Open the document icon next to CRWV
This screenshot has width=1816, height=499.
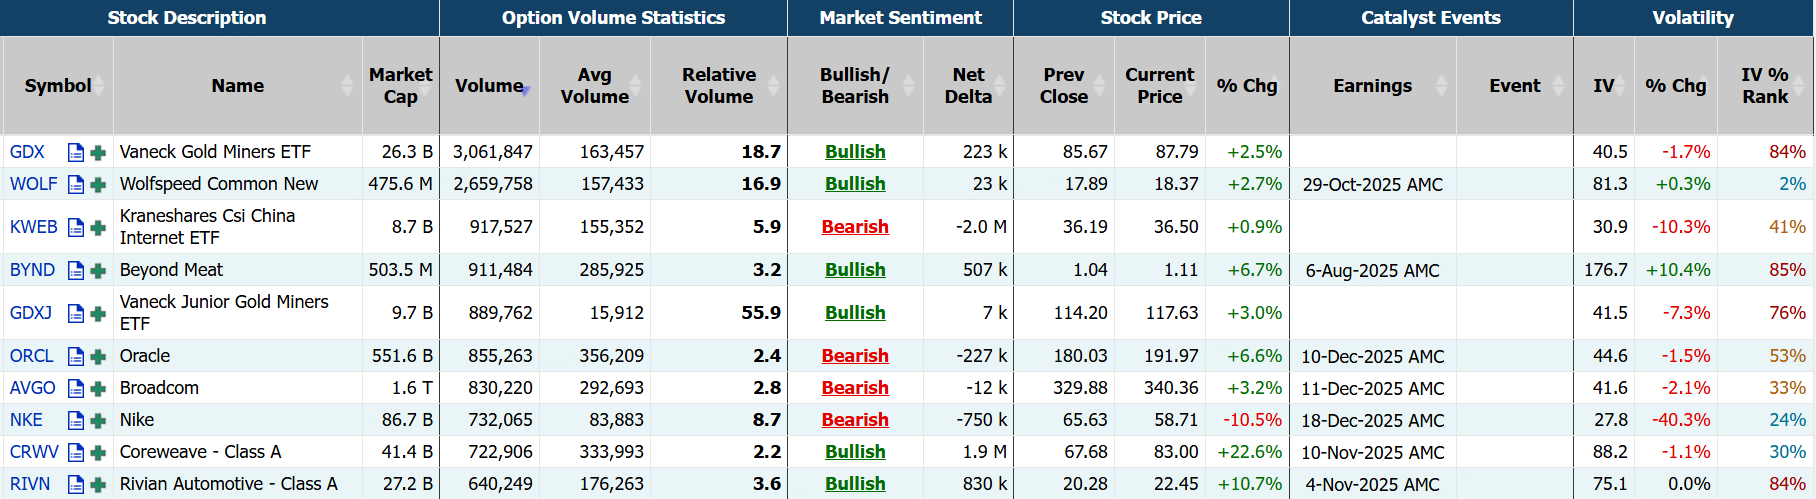tap(76, 453)
